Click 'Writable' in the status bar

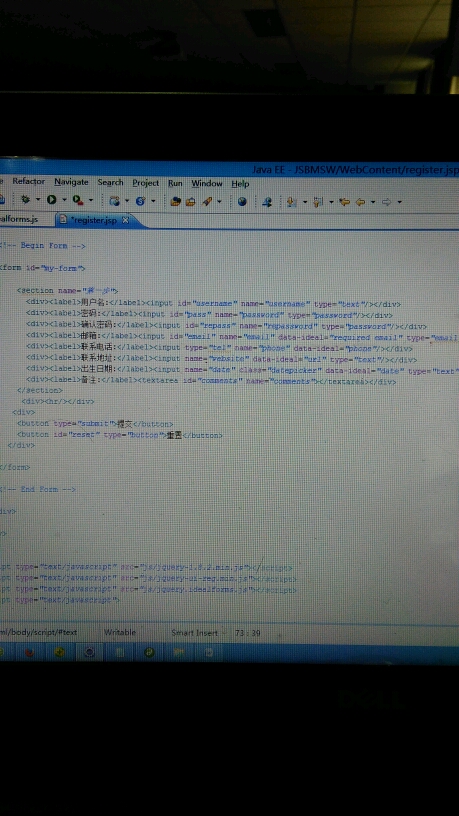pos(120,632)
